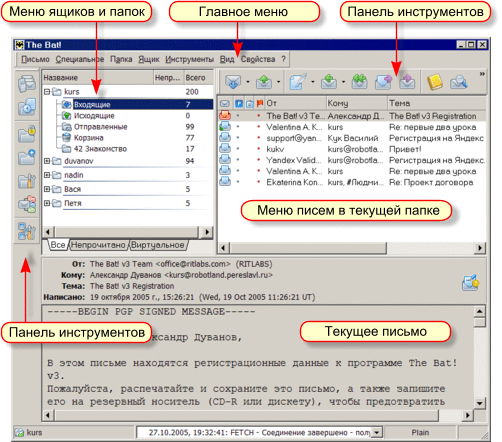Click the get new mail toolbar icon
This screenshot has height=442, width=502.
pyautogui.click(x=233, y=82)
